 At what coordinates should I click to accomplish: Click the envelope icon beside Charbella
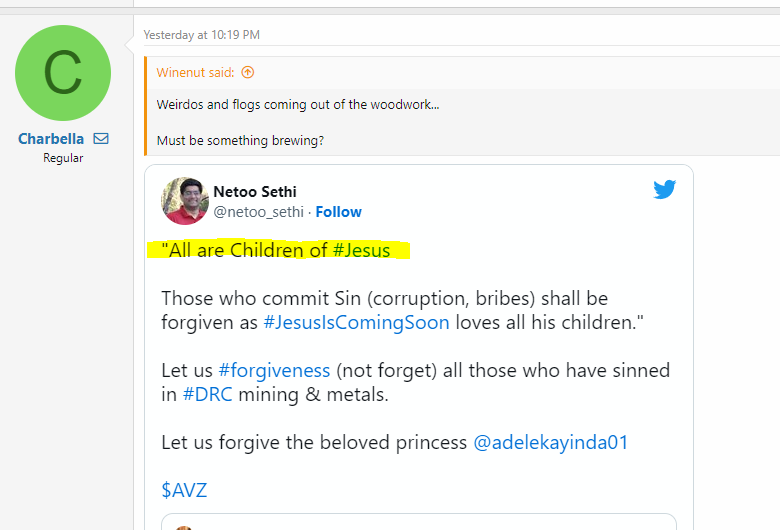point(101,139)
